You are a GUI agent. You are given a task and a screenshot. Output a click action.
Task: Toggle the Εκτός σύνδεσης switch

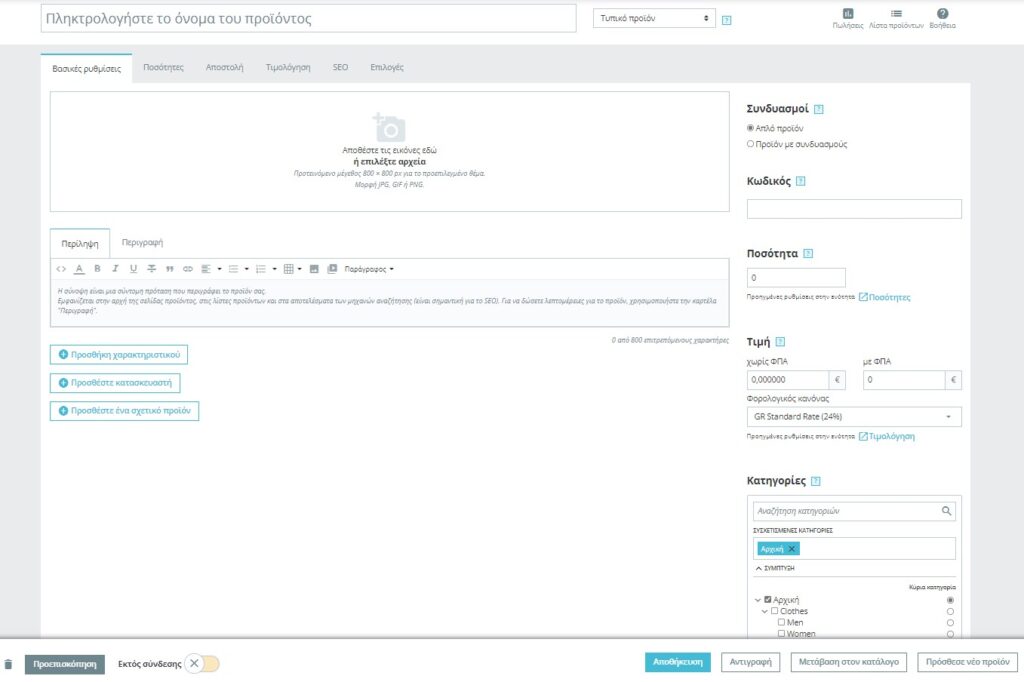202,663
